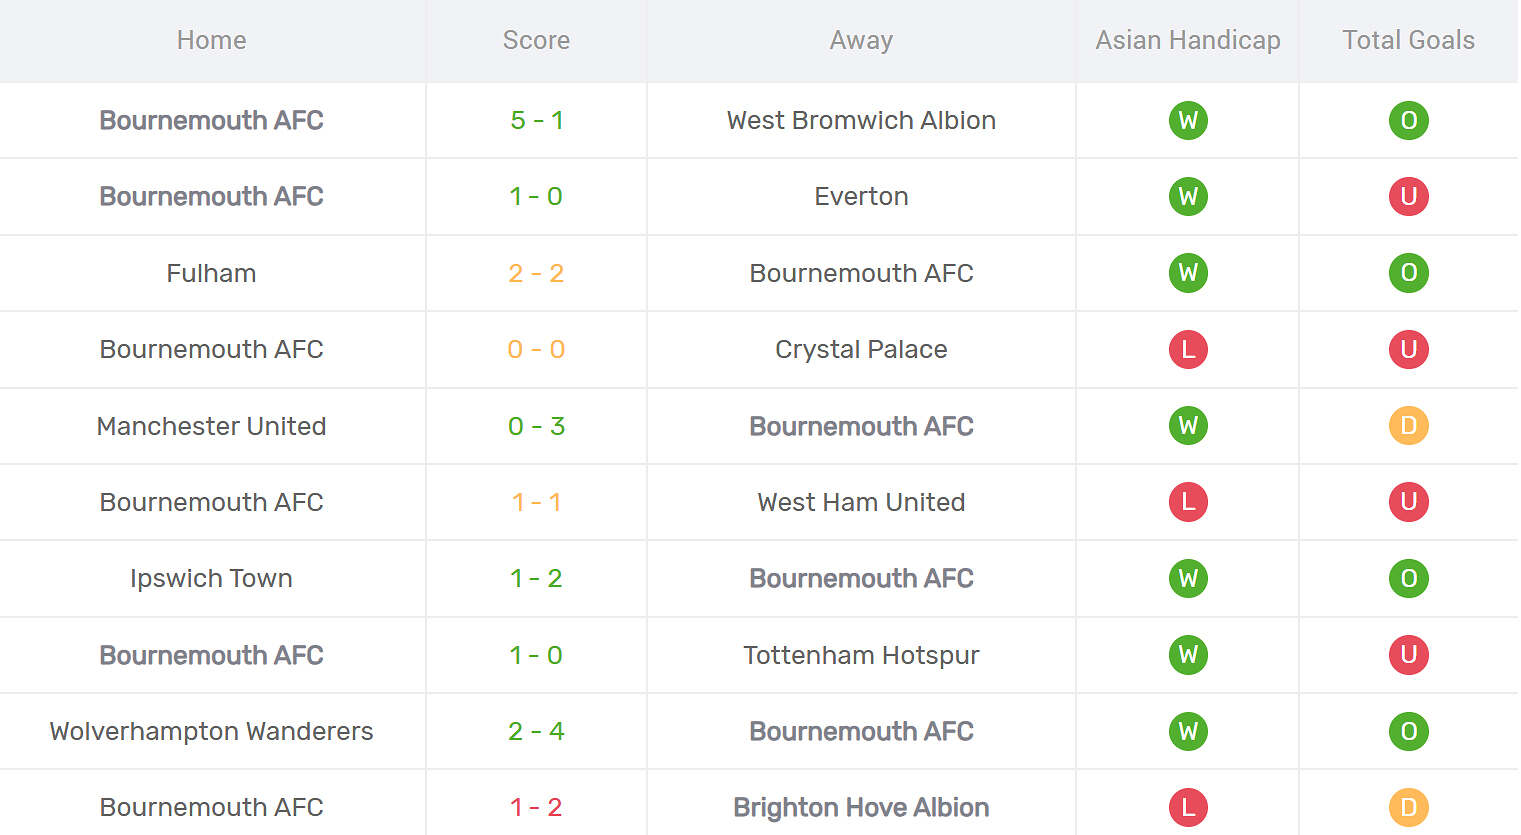Open the West Bromwich Albion team link
The width and height of the screenshot is (1521, 835).
[861, 121]
